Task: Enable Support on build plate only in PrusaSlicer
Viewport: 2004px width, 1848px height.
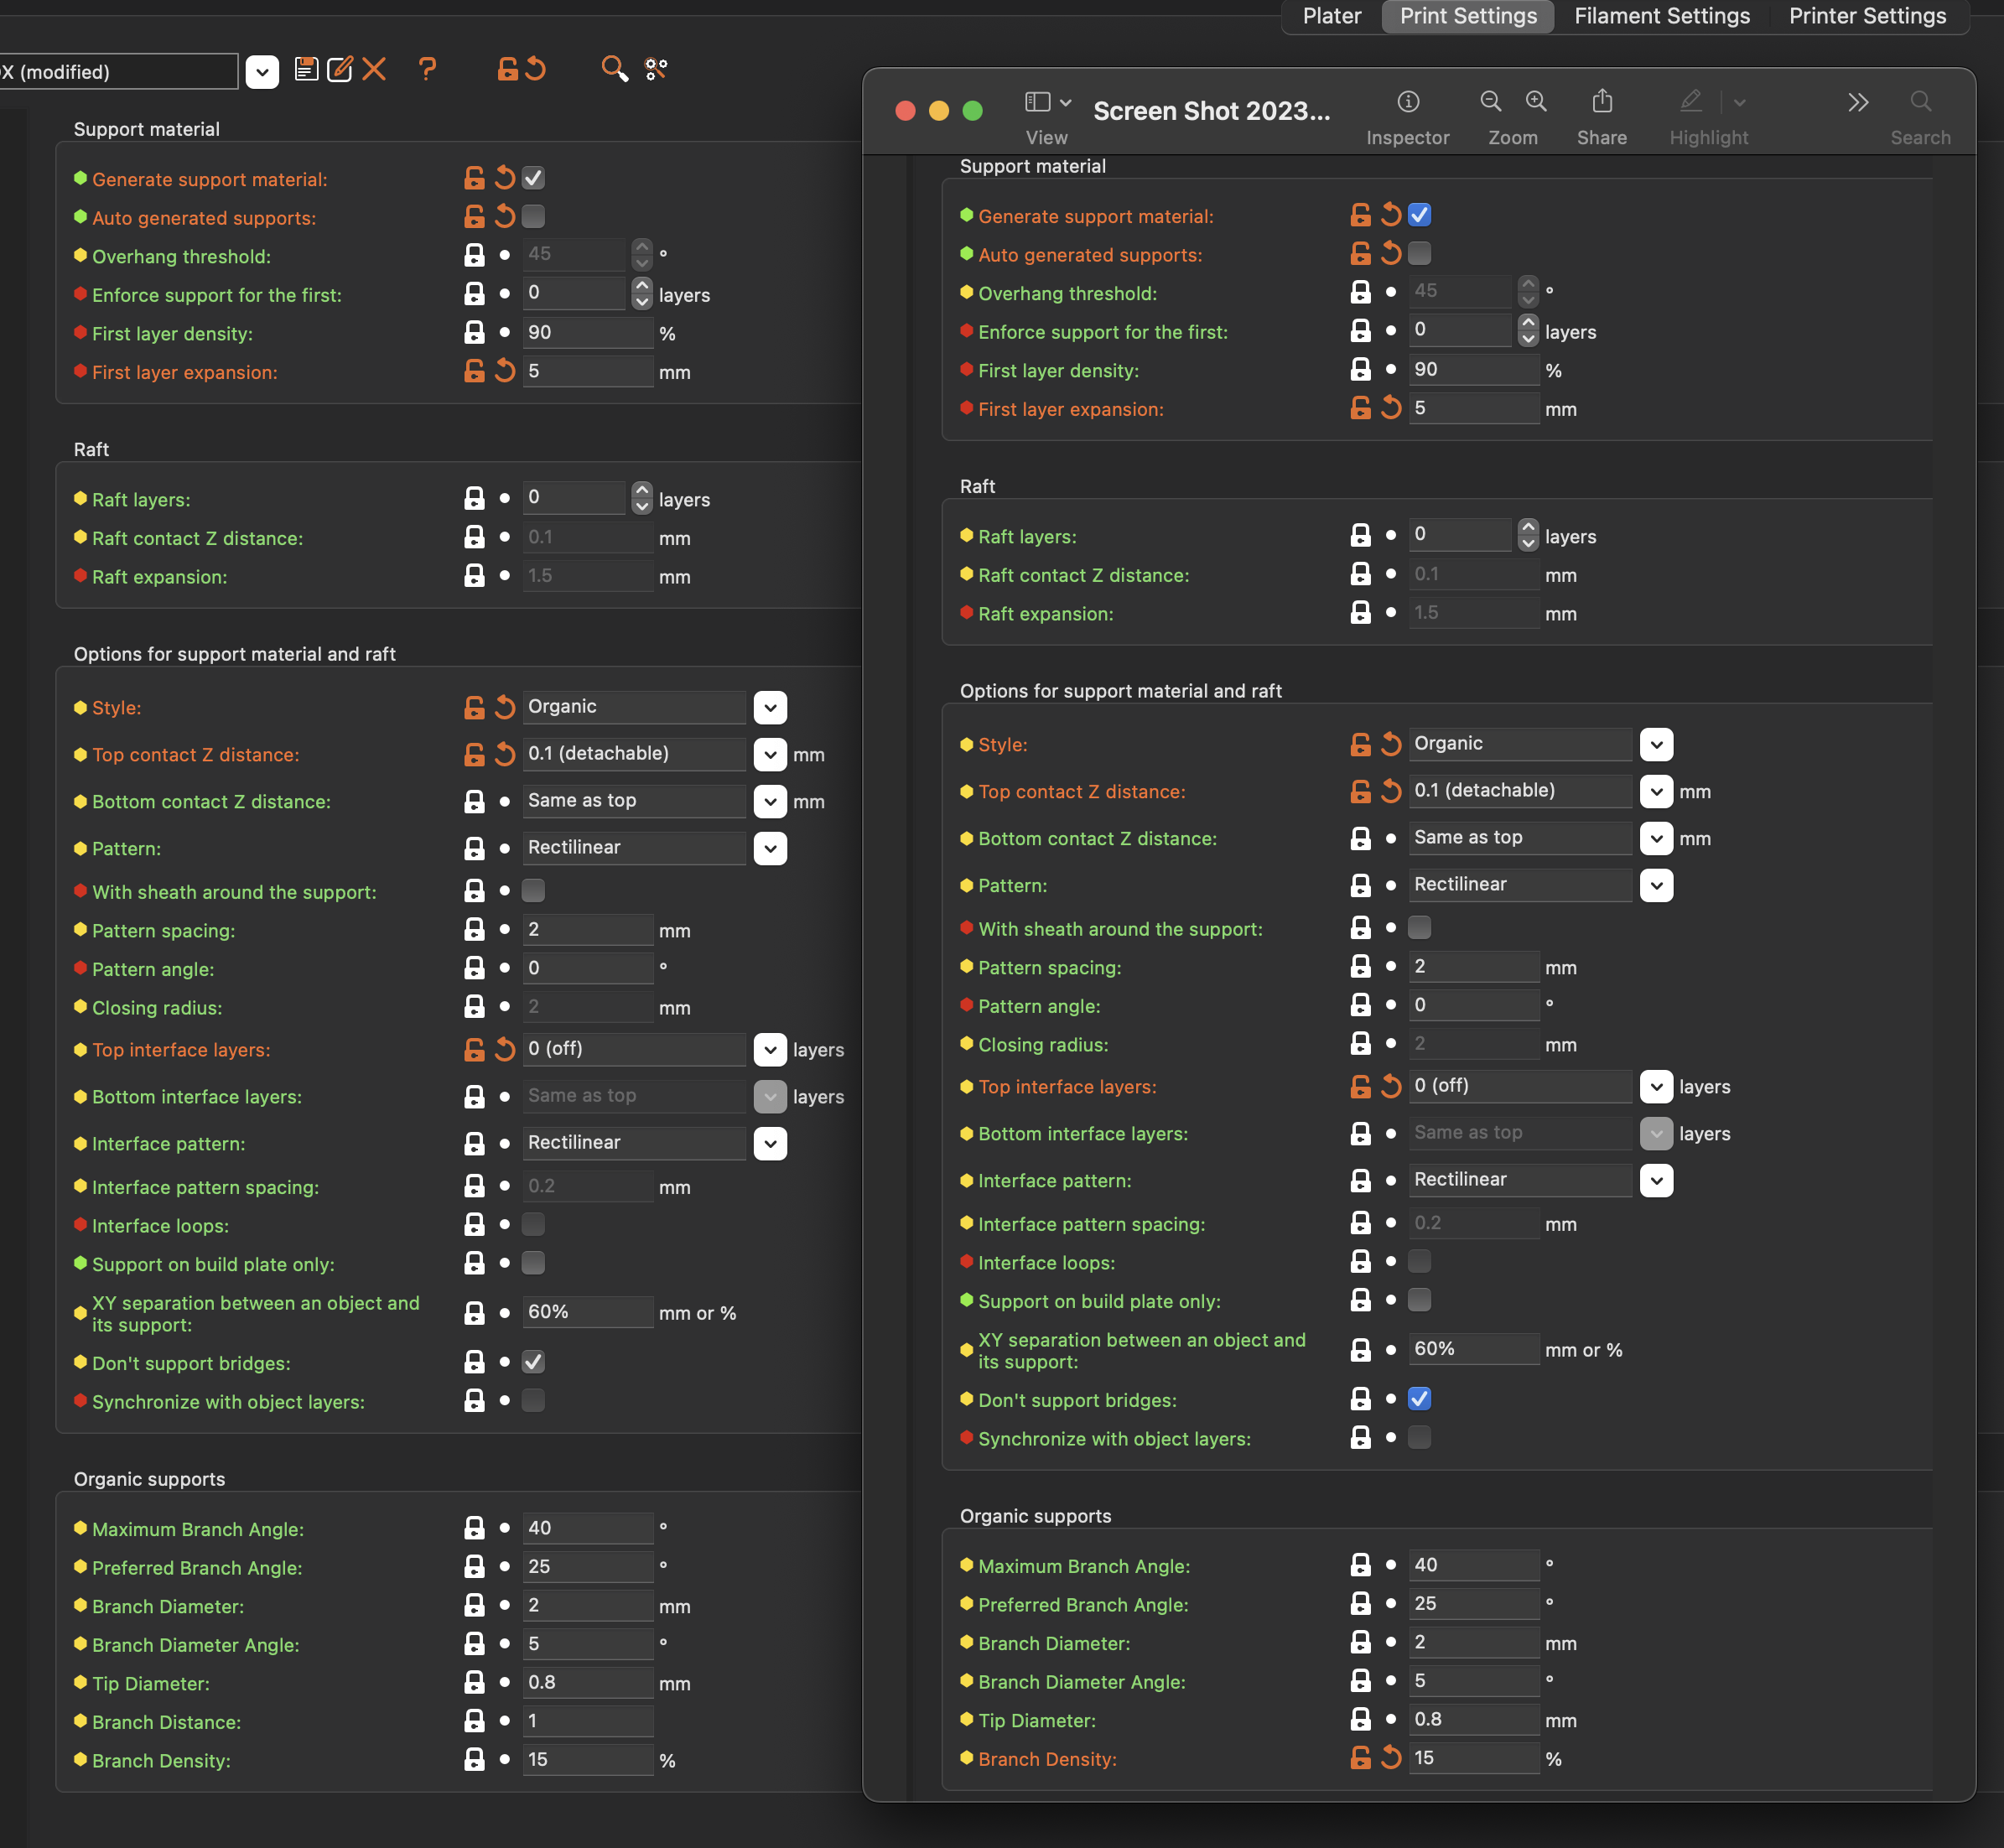Action: click(x=534, y=1264)
